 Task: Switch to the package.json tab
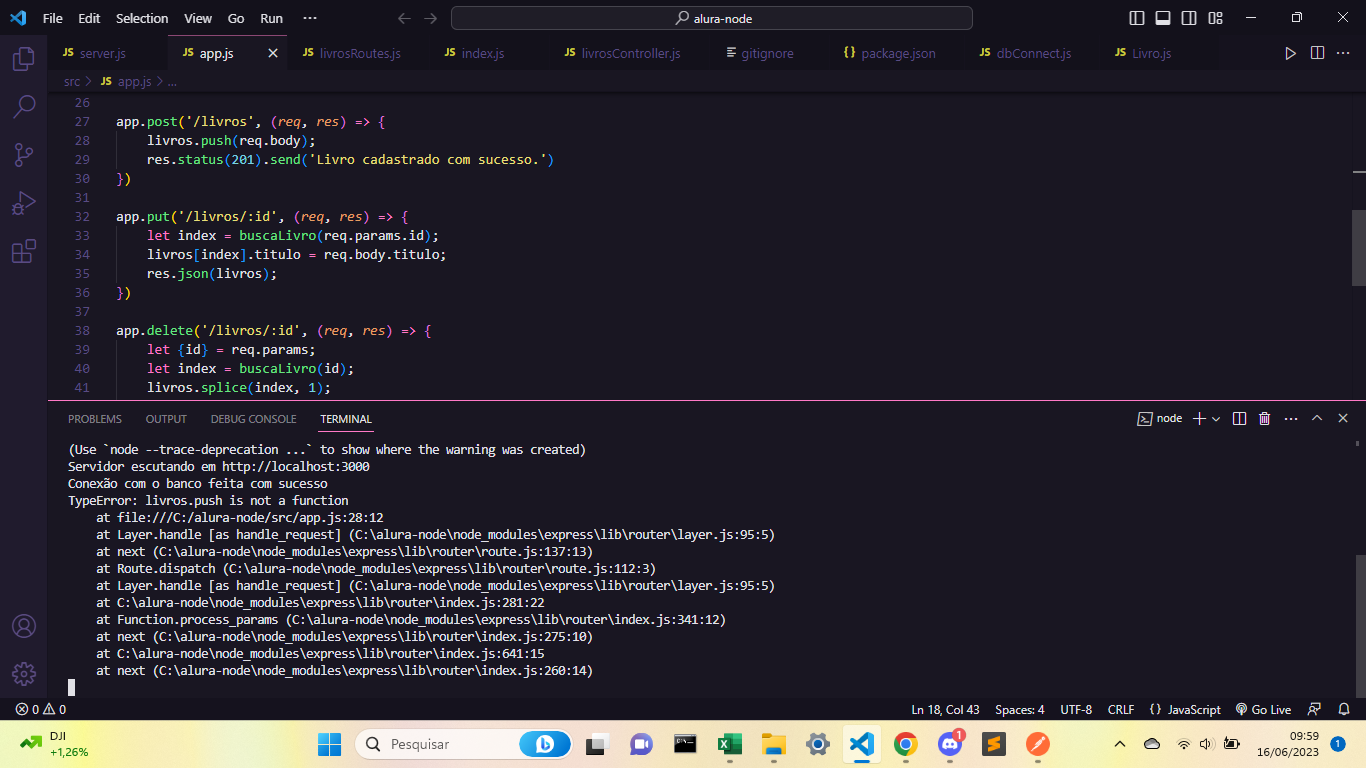898,53
